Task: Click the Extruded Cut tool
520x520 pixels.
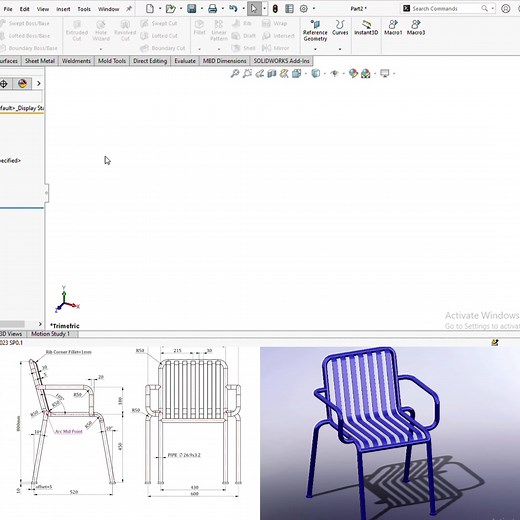Action: (x=77, y=31)
